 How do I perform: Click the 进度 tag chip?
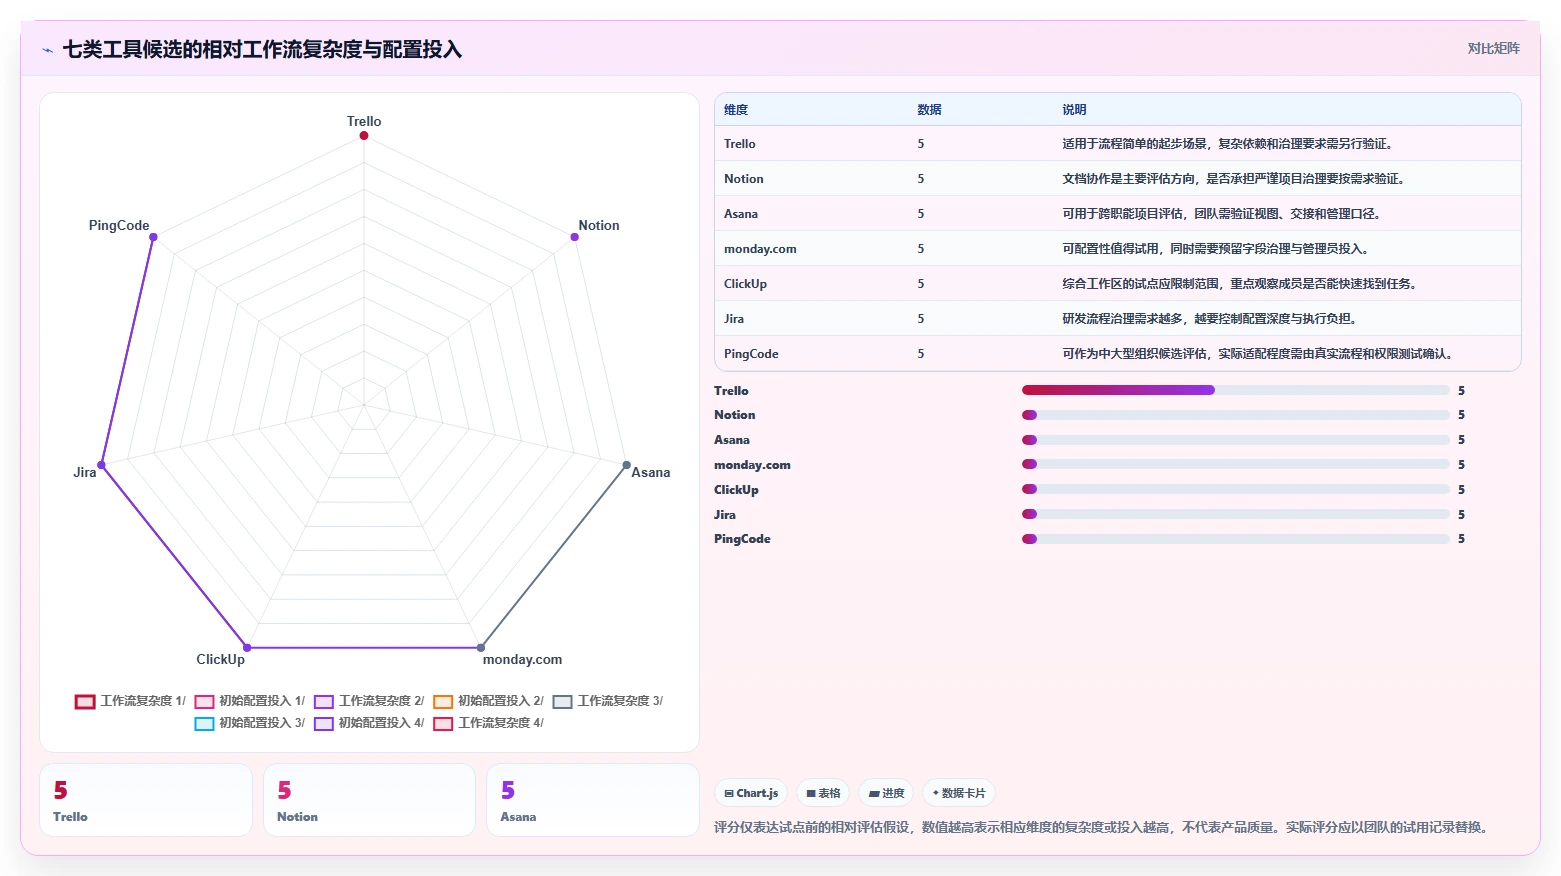[886, 793]
